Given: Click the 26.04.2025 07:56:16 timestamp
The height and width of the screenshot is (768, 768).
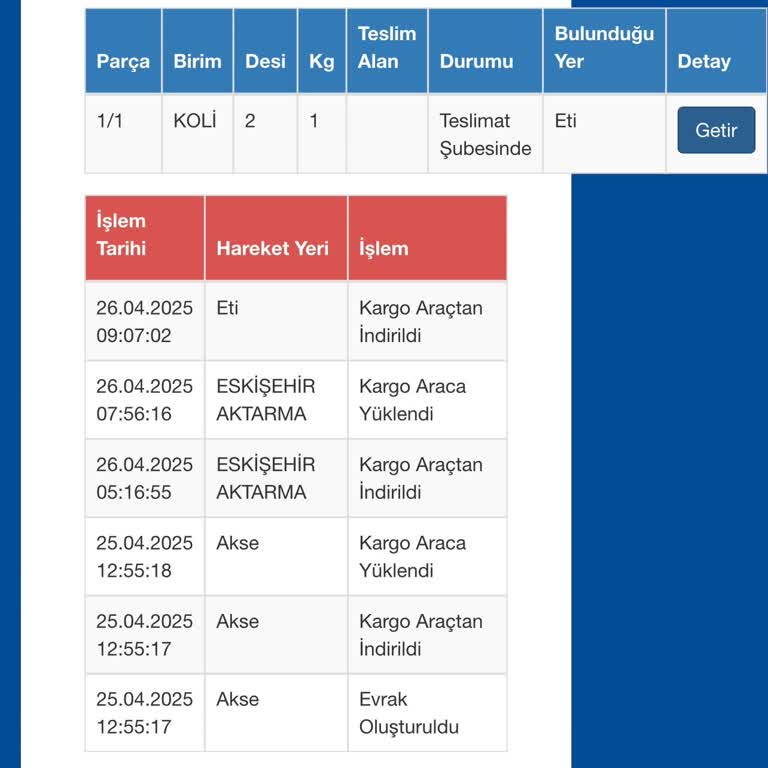Looking at the screenshot, I should 144,400.
